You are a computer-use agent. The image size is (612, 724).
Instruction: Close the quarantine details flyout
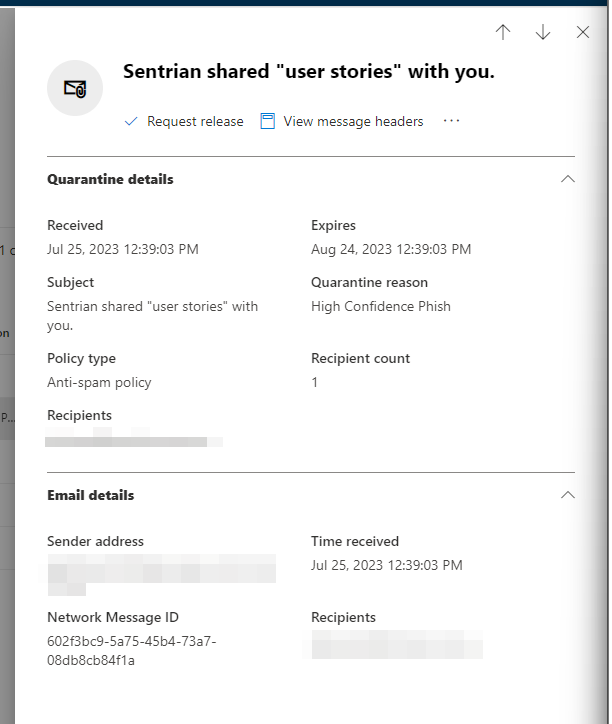[x=583, y=32]
